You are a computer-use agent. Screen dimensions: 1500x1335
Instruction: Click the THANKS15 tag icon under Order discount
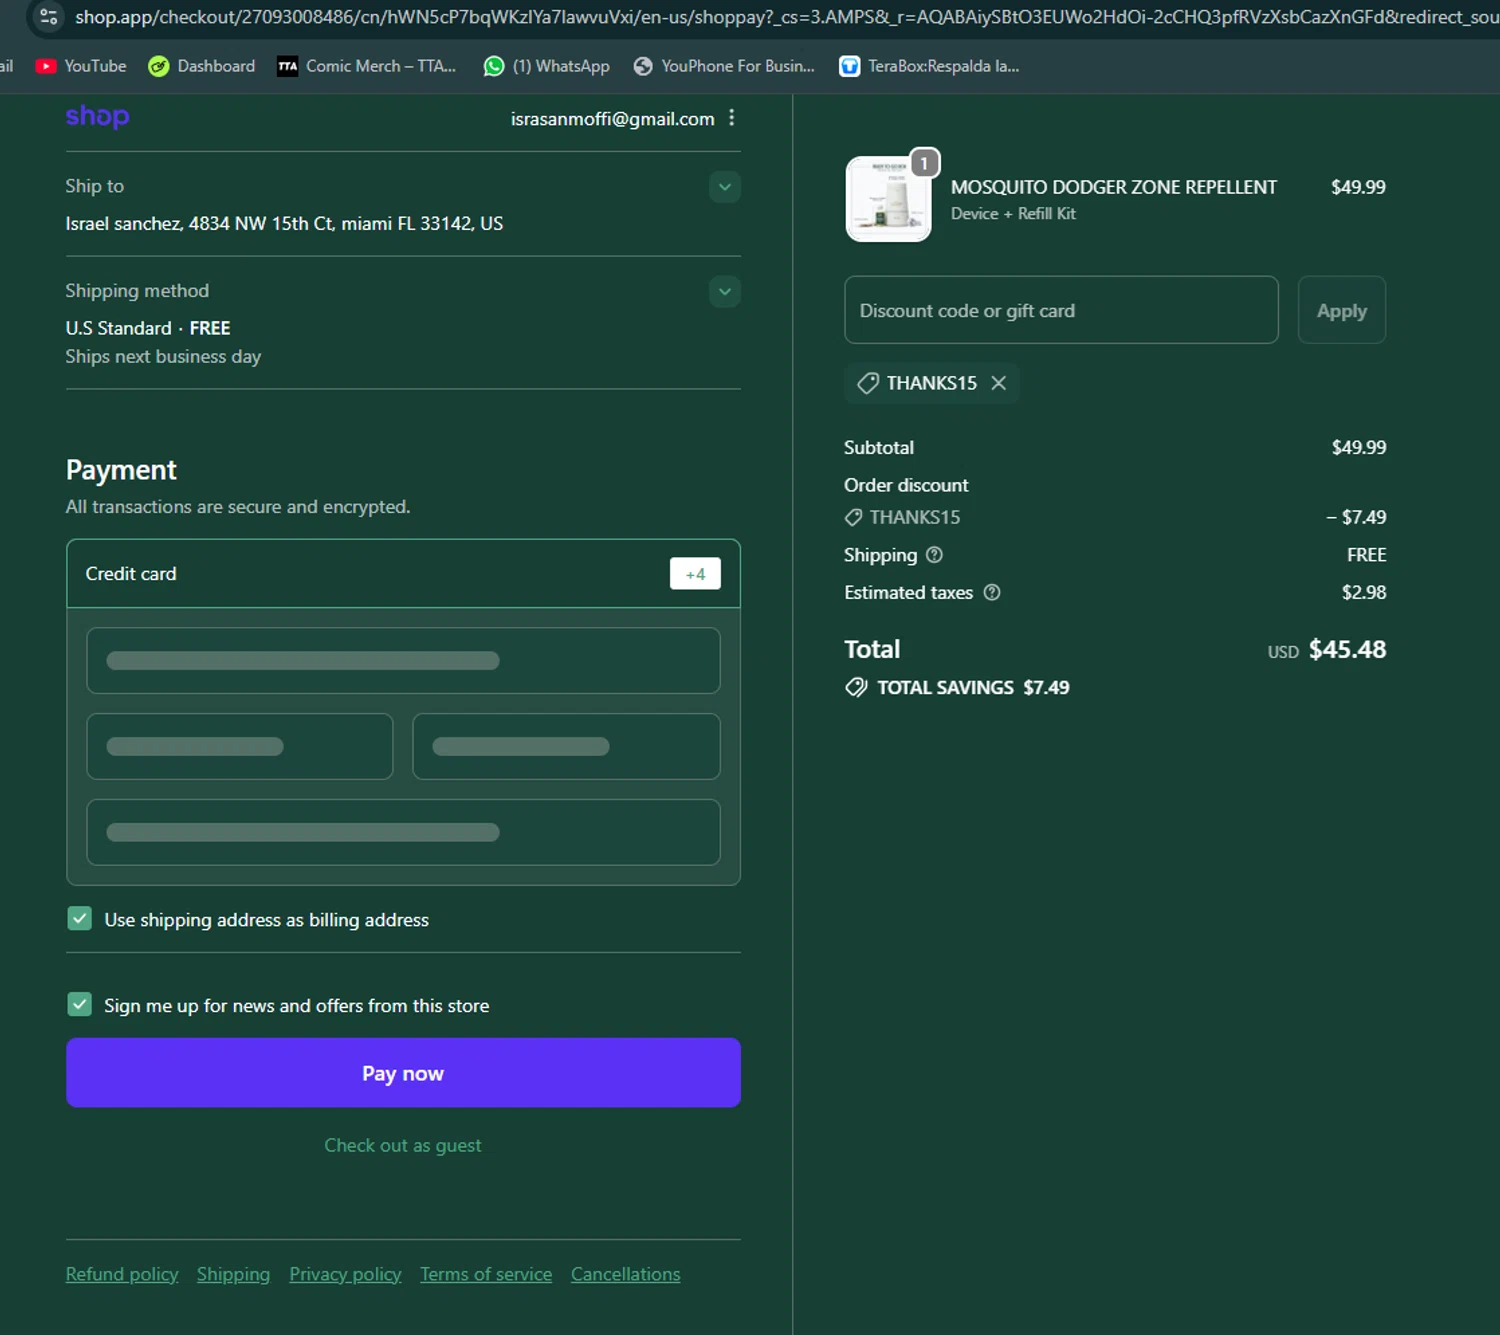point(853,517)
